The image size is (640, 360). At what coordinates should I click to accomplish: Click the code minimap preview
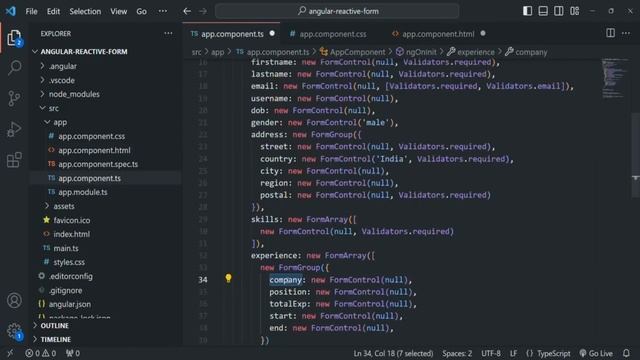[615, 78]
